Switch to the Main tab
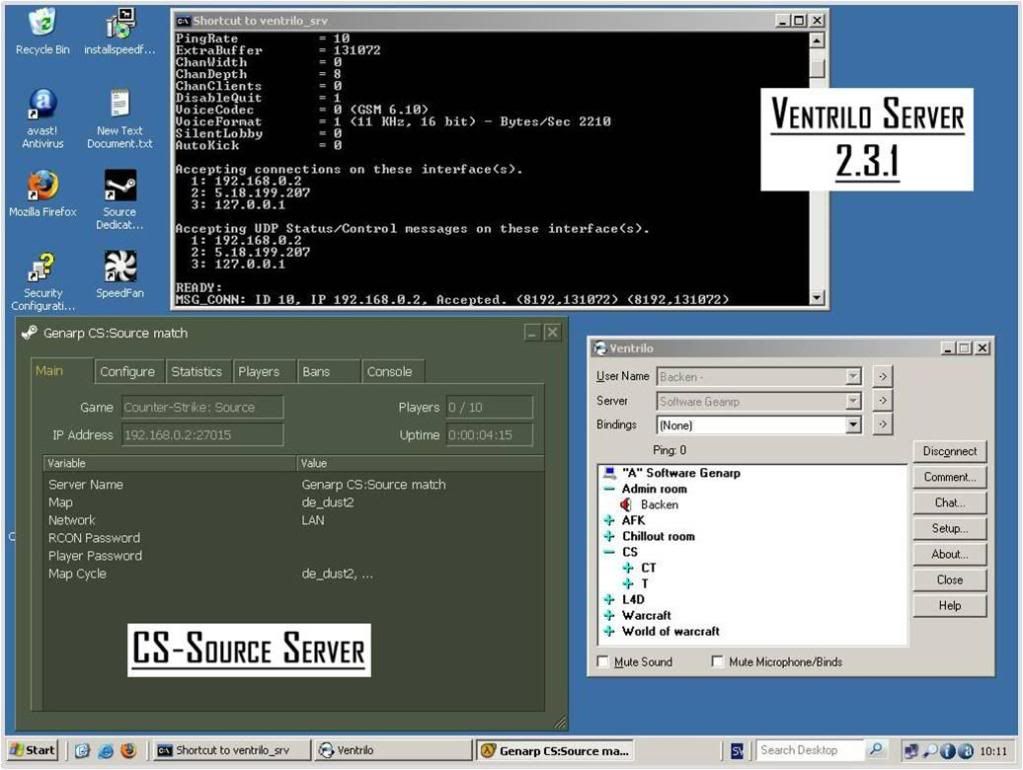The height and width of the screenshot is (770, 1023). pos(61,371)
